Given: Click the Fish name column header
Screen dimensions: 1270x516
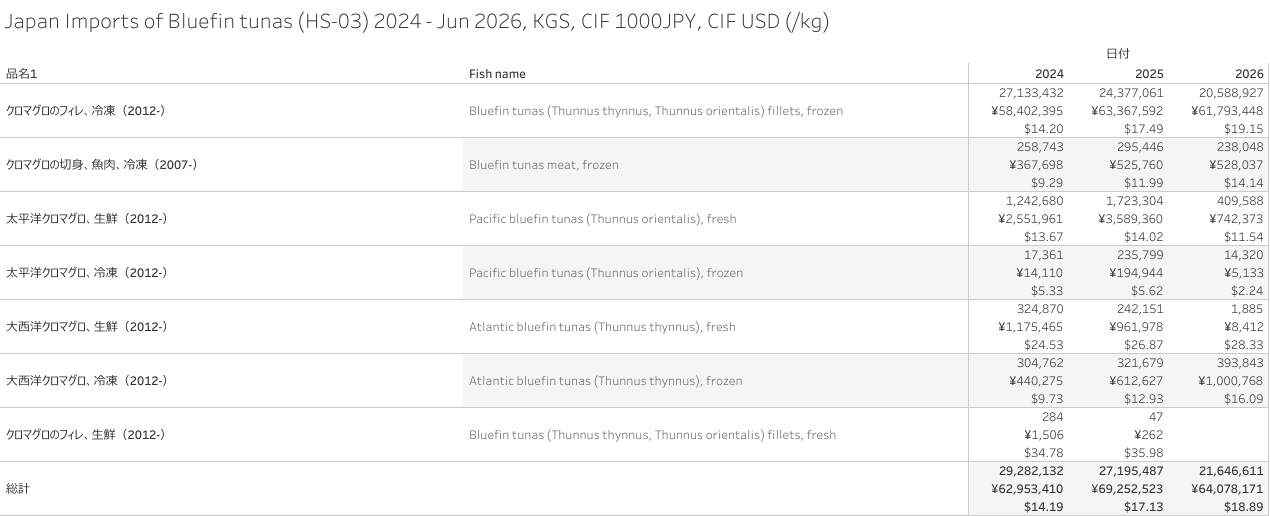Looking at the screenshot, I should (x=497, y=73).
